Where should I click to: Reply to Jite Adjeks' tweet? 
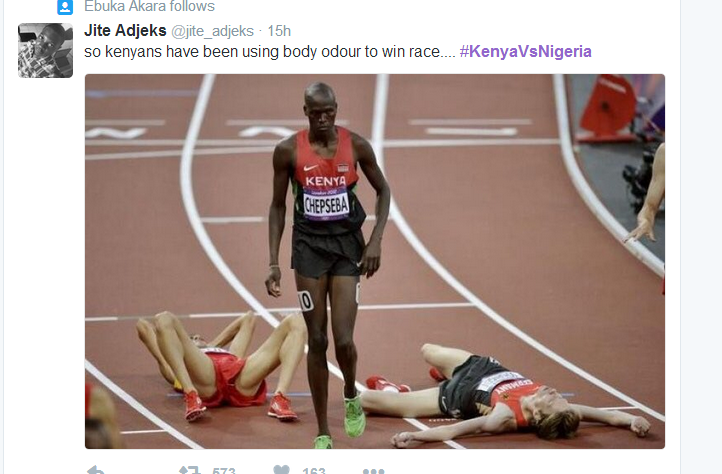tap(95, 469)
